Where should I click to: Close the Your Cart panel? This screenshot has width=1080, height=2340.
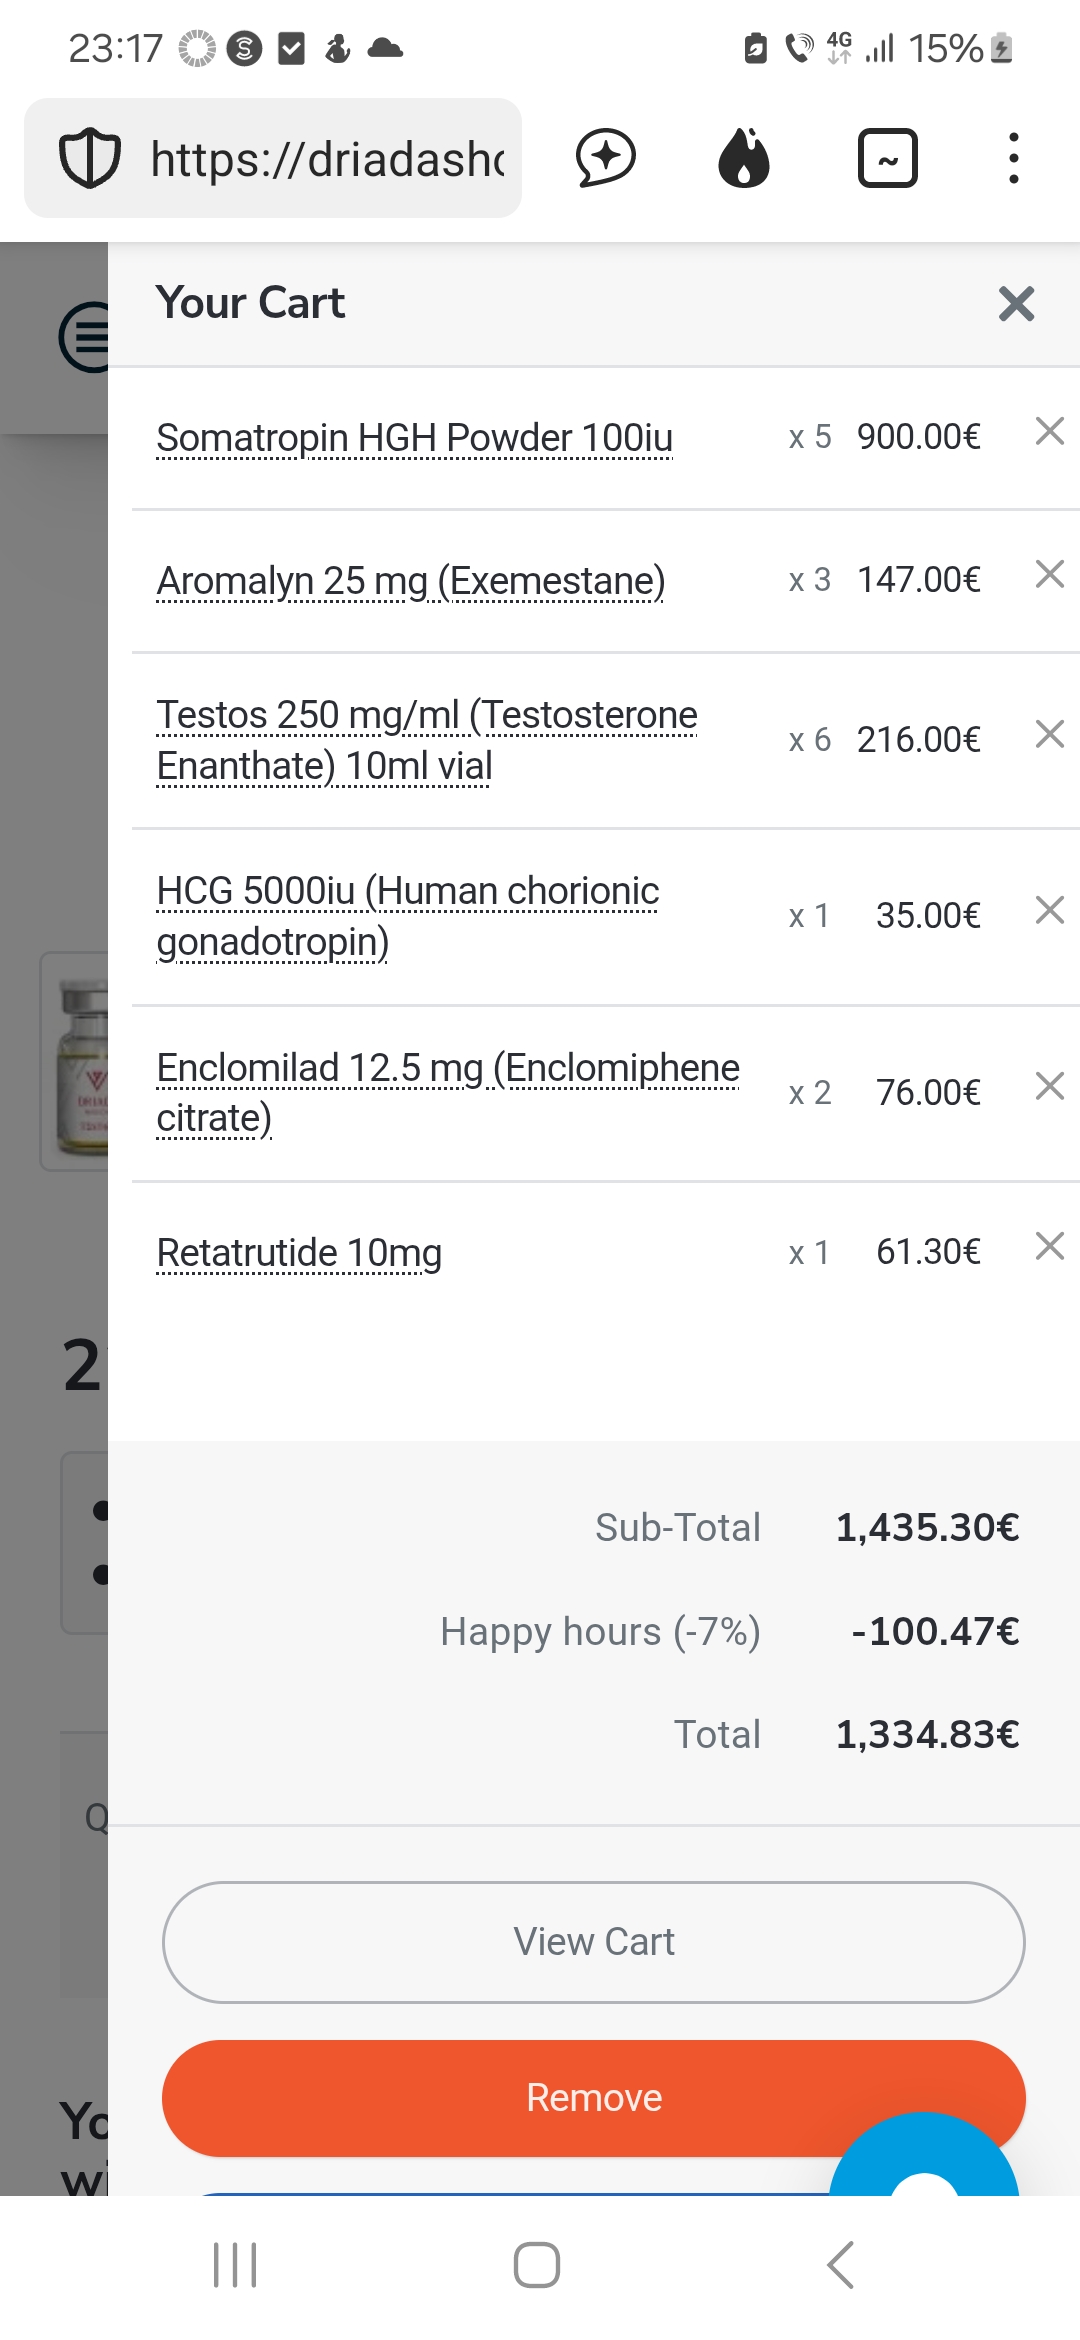1016,304
